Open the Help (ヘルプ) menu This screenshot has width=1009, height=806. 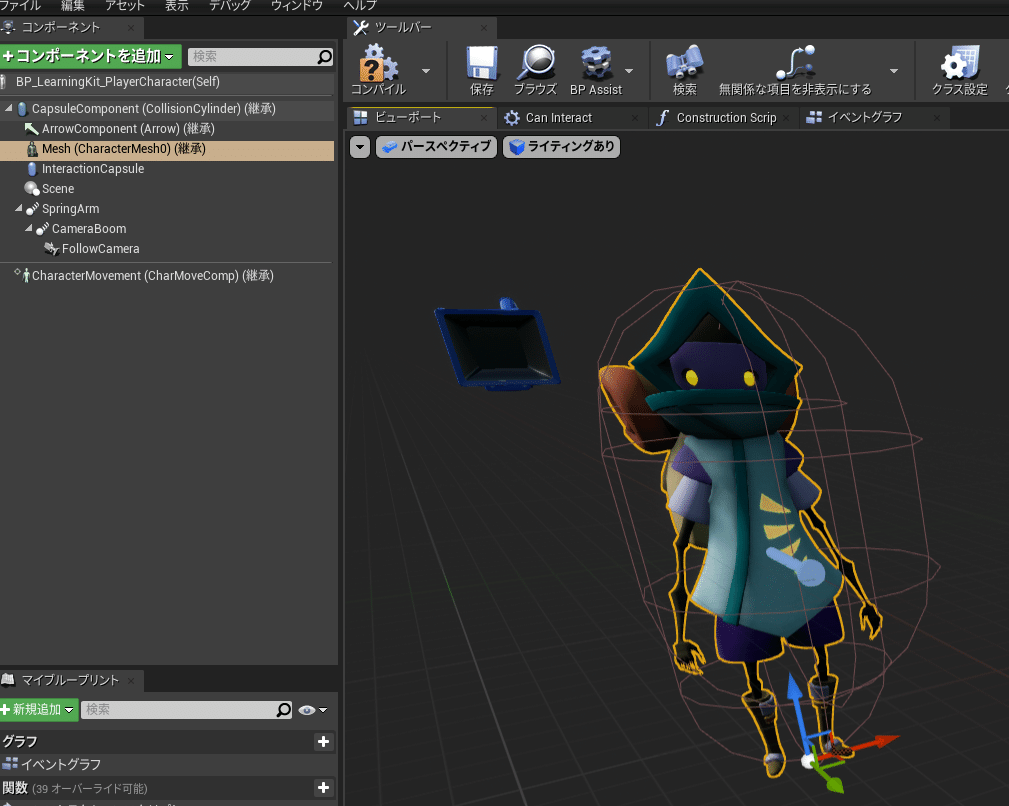(360, 5)
